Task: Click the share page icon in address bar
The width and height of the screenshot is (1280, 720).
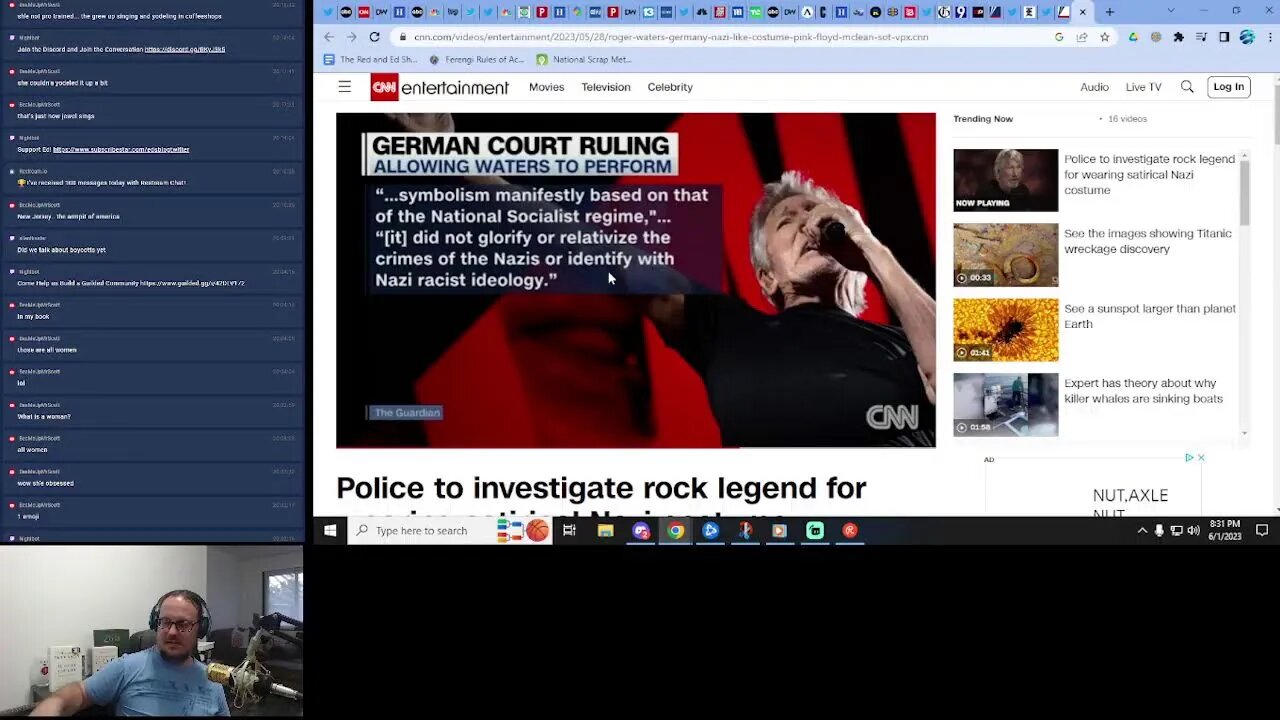Action: click(x=1082, y=37)
